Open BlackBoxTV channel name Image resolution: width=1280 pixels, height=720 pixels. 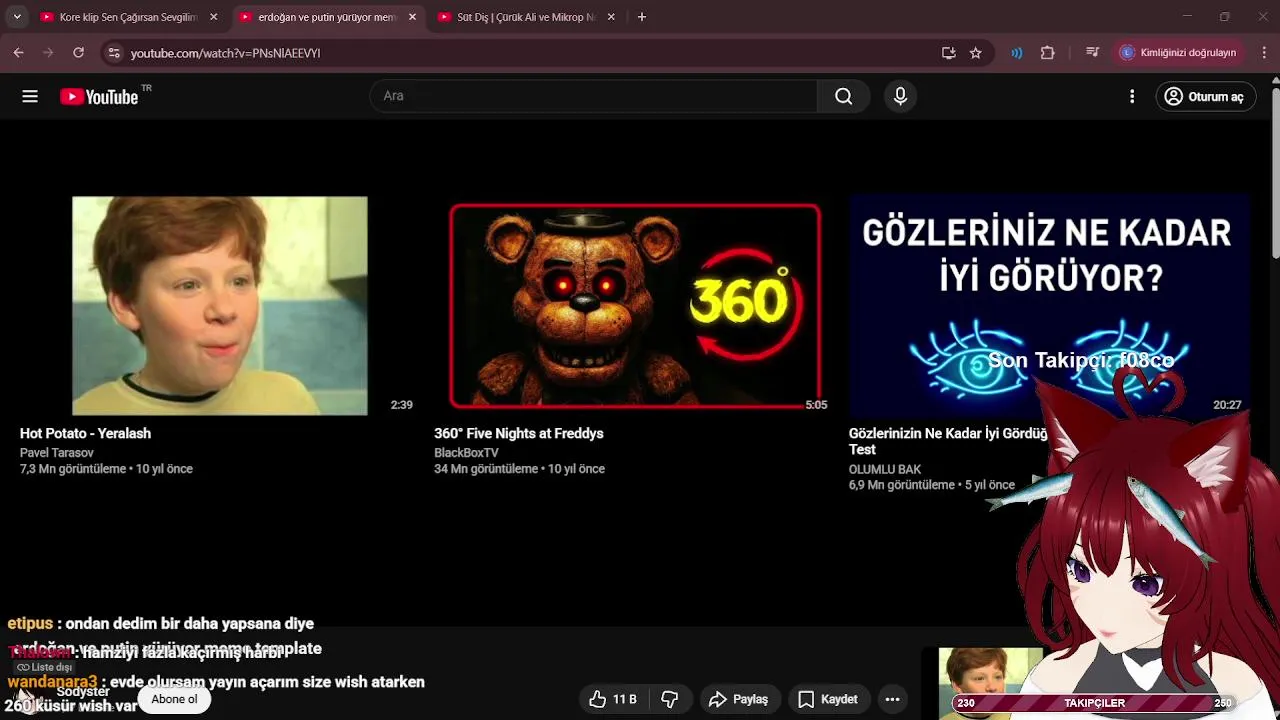(466, 453)
